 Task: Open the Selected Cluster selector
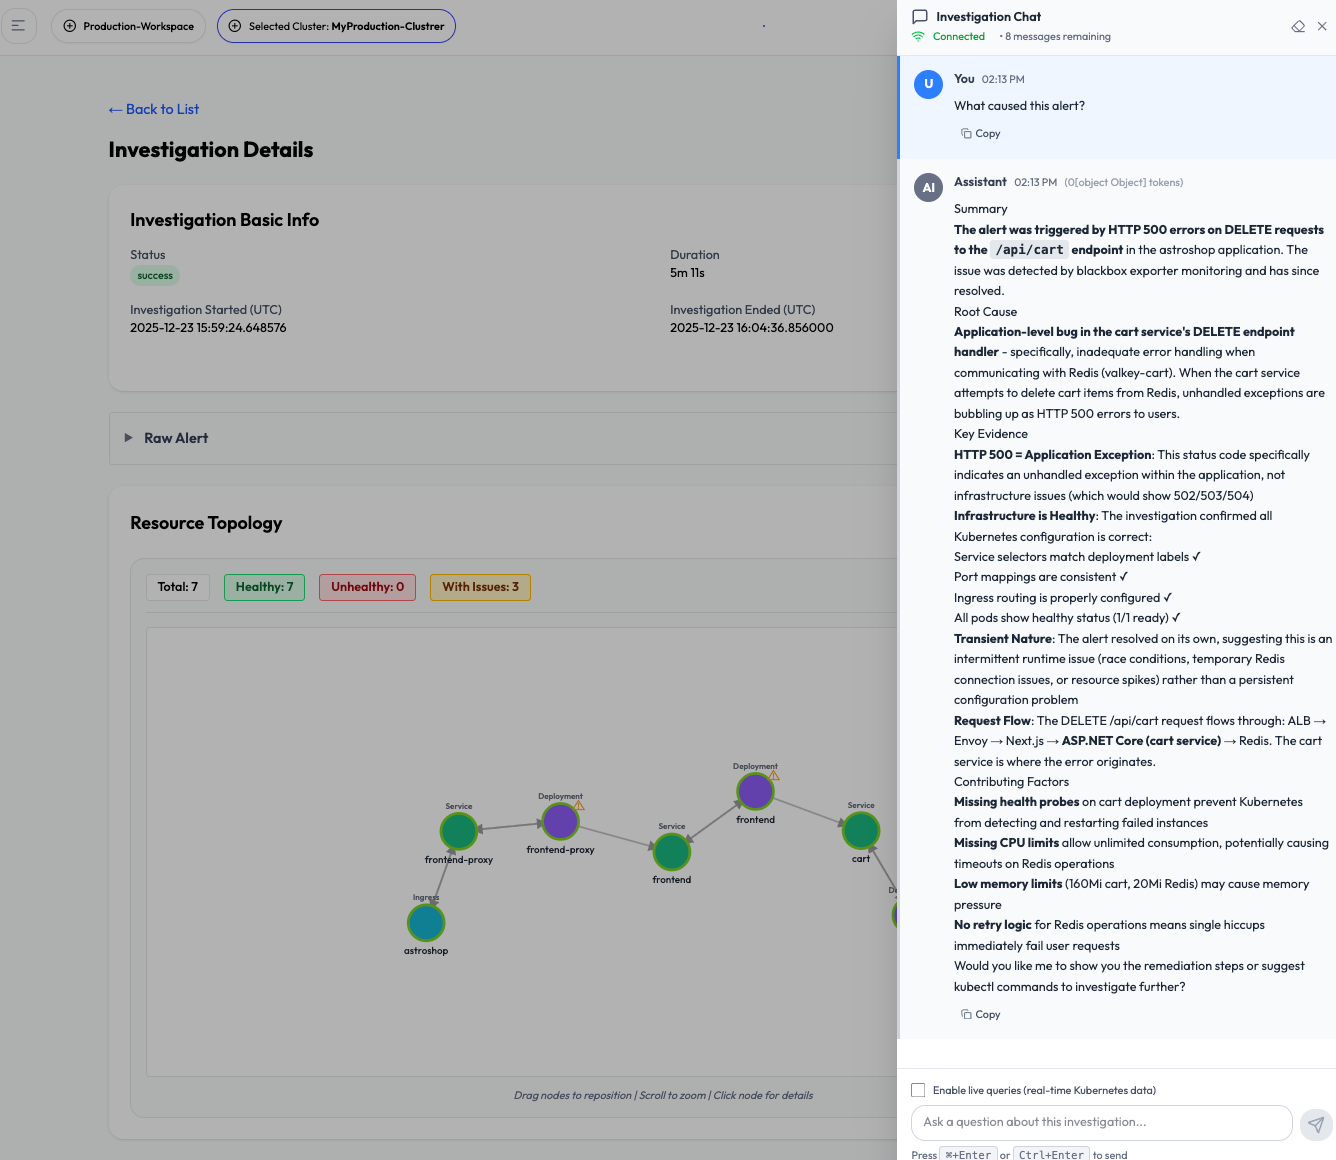click(336, 26)
